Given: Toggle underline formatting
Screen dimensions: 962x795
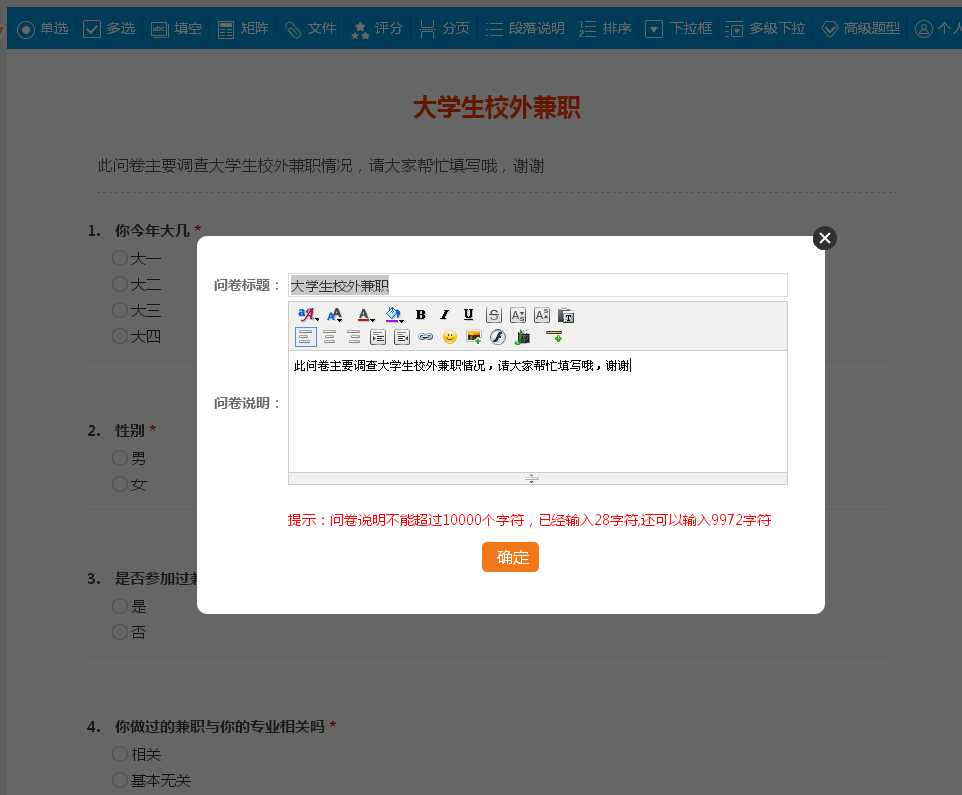Looking at the screenshot, I should [469, 315].
